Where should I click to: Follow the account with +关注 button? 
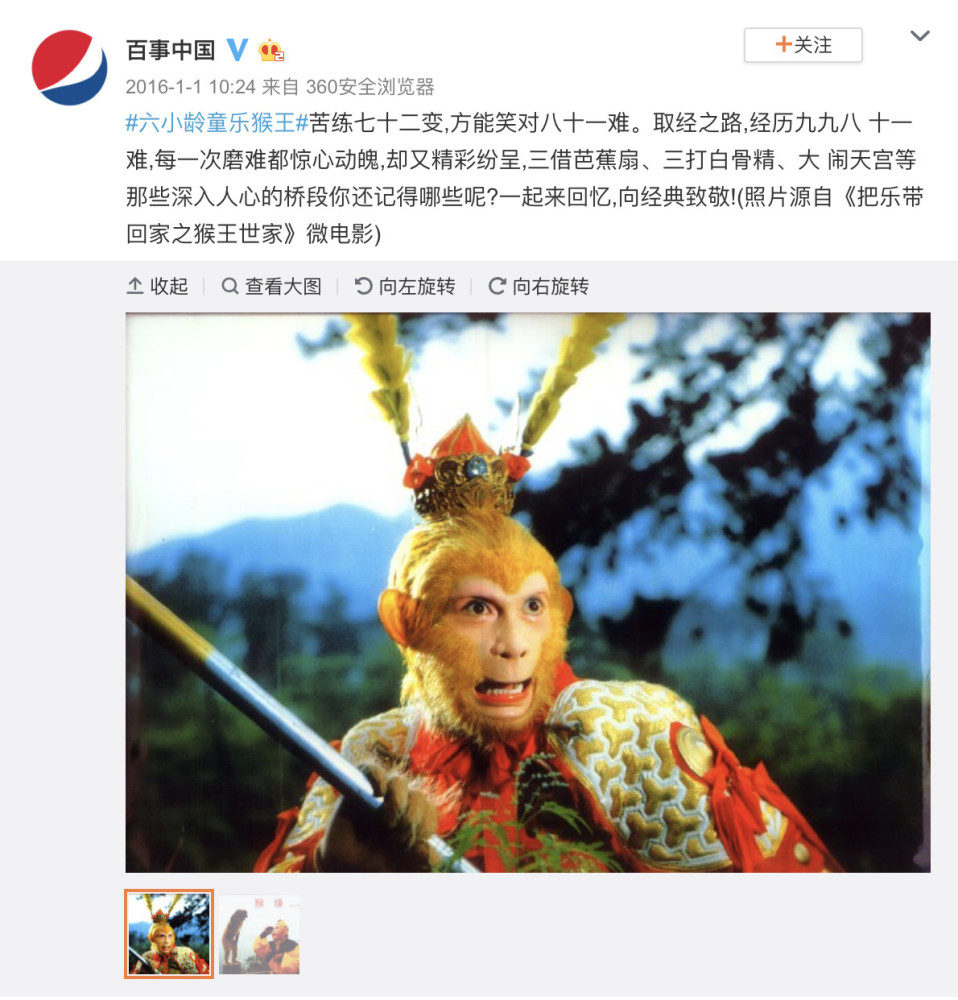(x=803, y=45)
